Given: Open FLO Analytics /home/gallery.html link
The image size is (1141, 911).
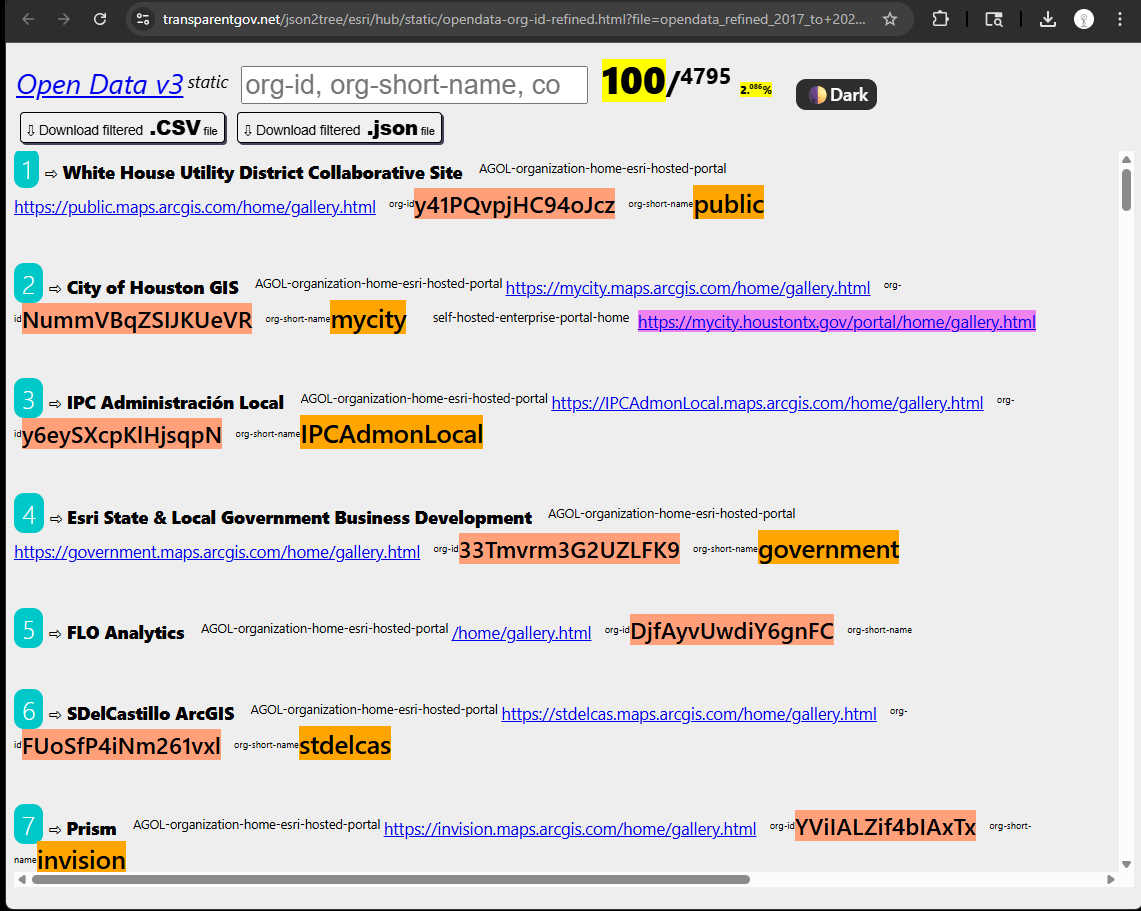Looking at the screenshot, I should click(521, 633).
